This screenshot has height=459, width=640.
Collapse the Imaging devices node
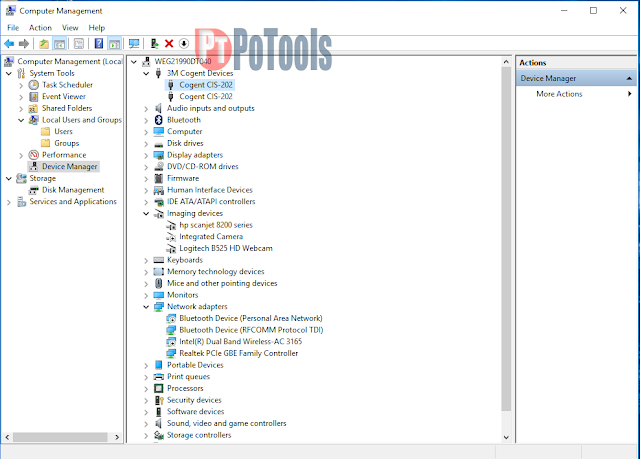pos(146,213)
